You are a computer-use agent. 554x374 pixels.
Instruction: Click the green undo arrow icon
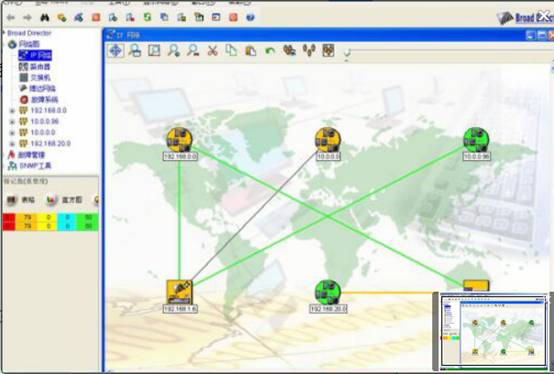pos(270,51)
